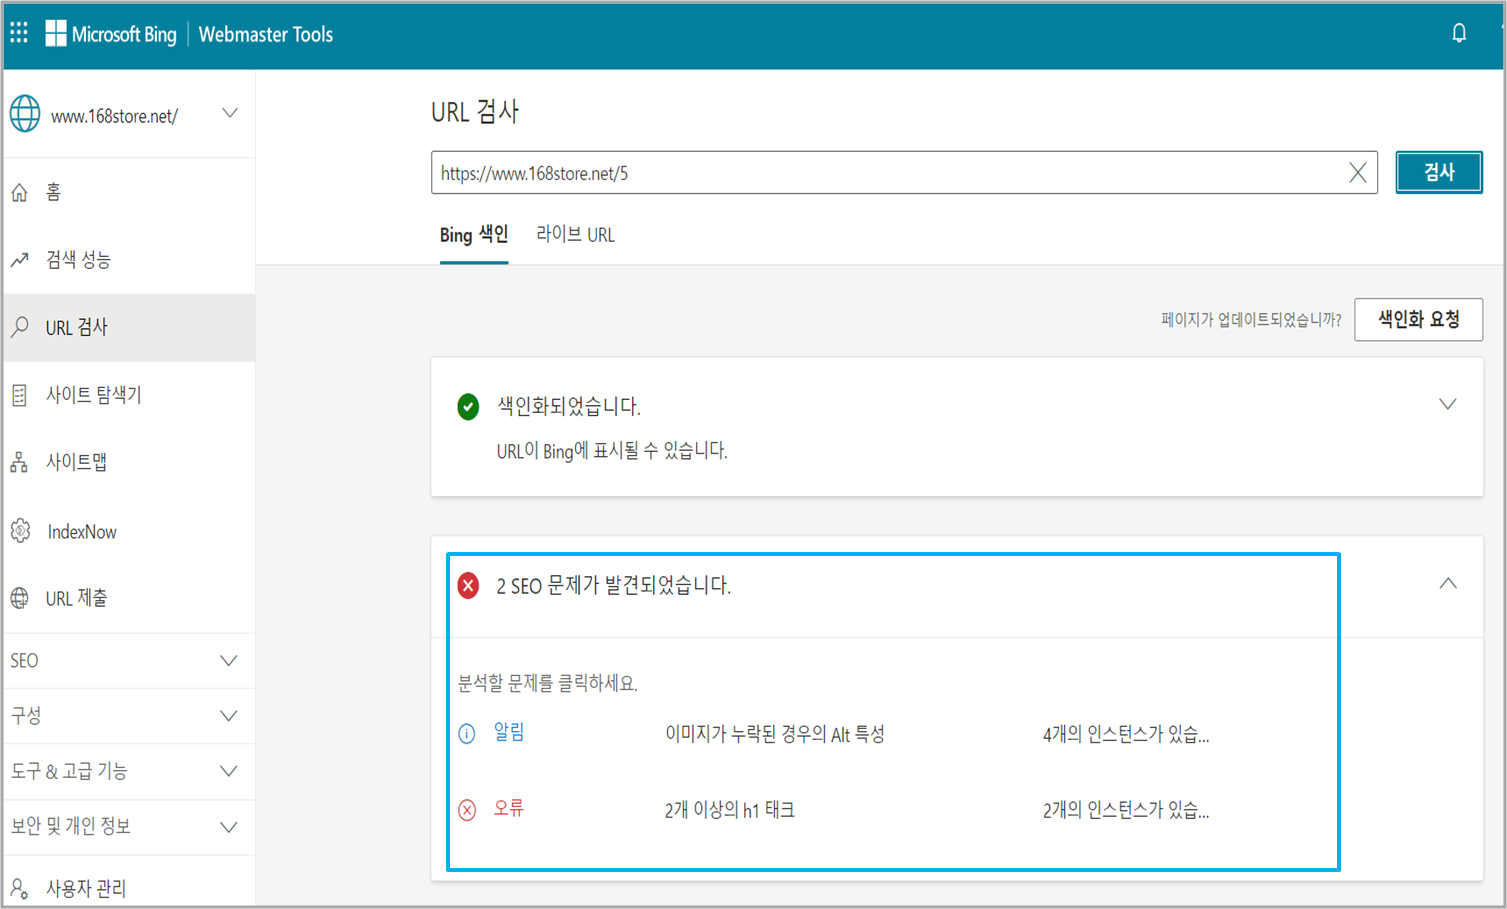The width and height of the screenshot is (1507, 909).
Task: Select the Bing 색인 tab
Action: click(x=473, y=234)
